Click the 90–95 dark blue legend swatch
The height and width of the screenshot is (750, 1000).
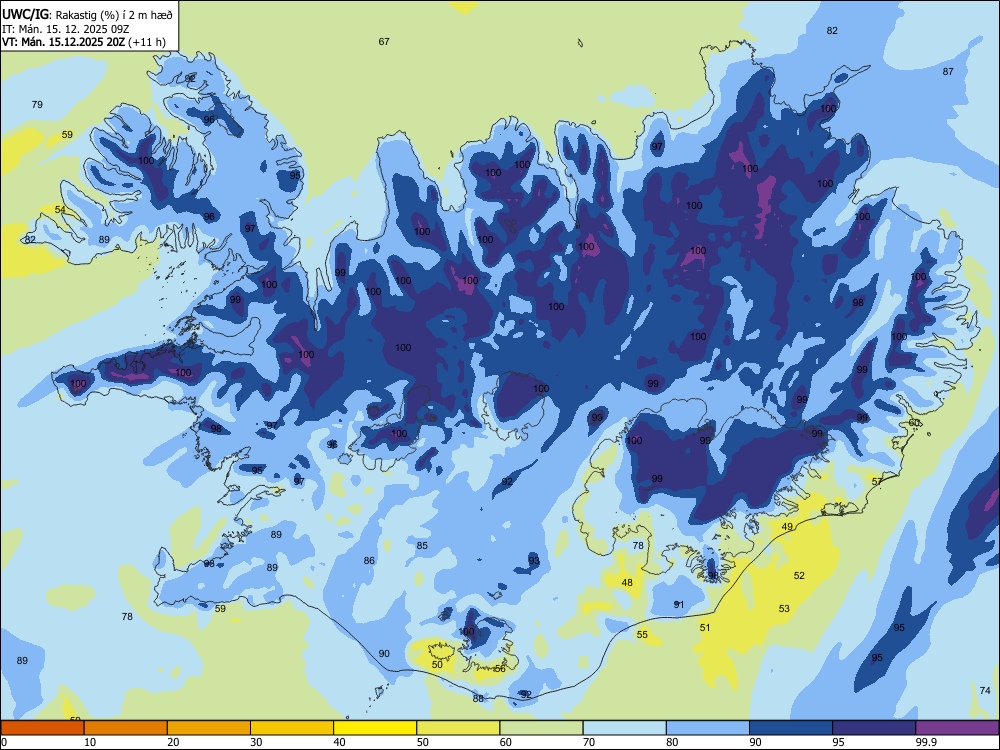(791, 728)
